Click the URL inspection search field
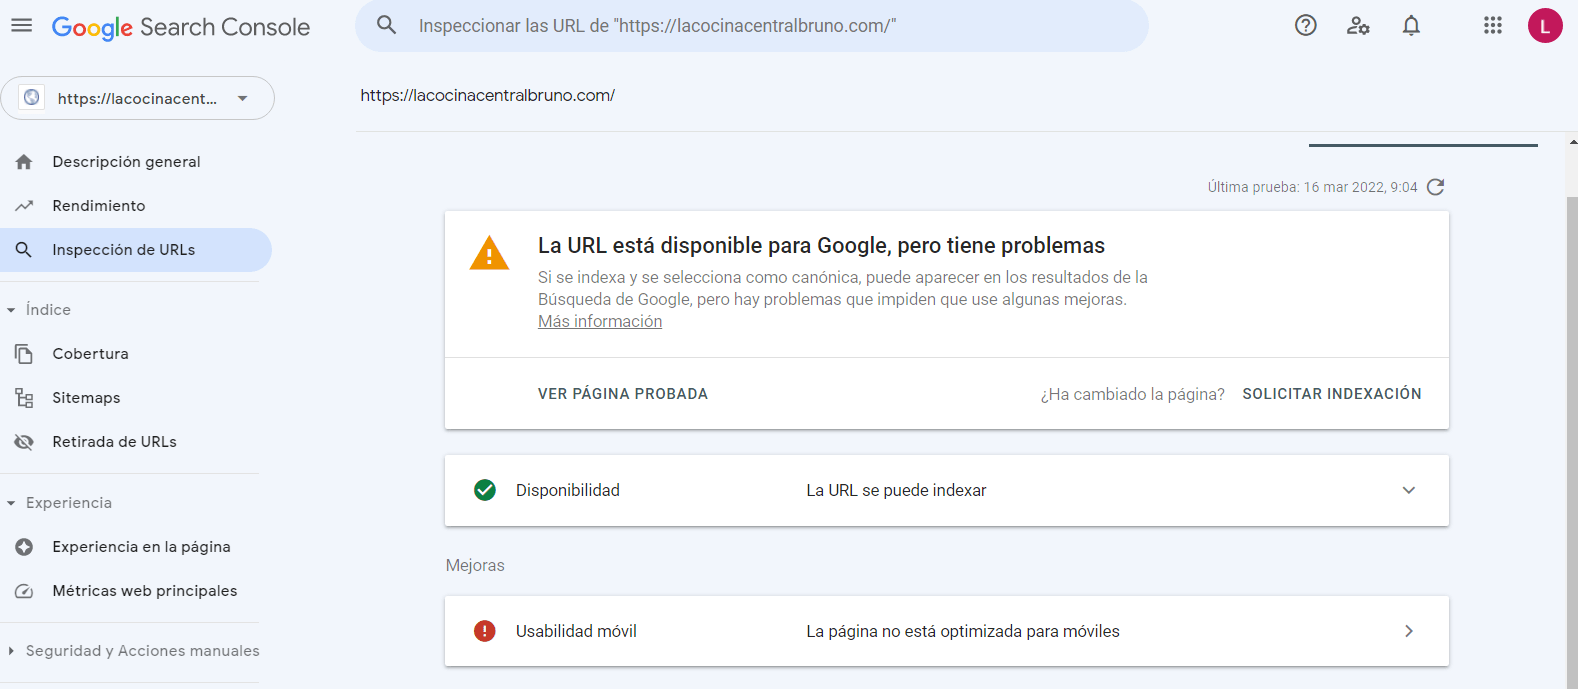The height and width of the screenshot is (689, 1578). pos(752,26)
